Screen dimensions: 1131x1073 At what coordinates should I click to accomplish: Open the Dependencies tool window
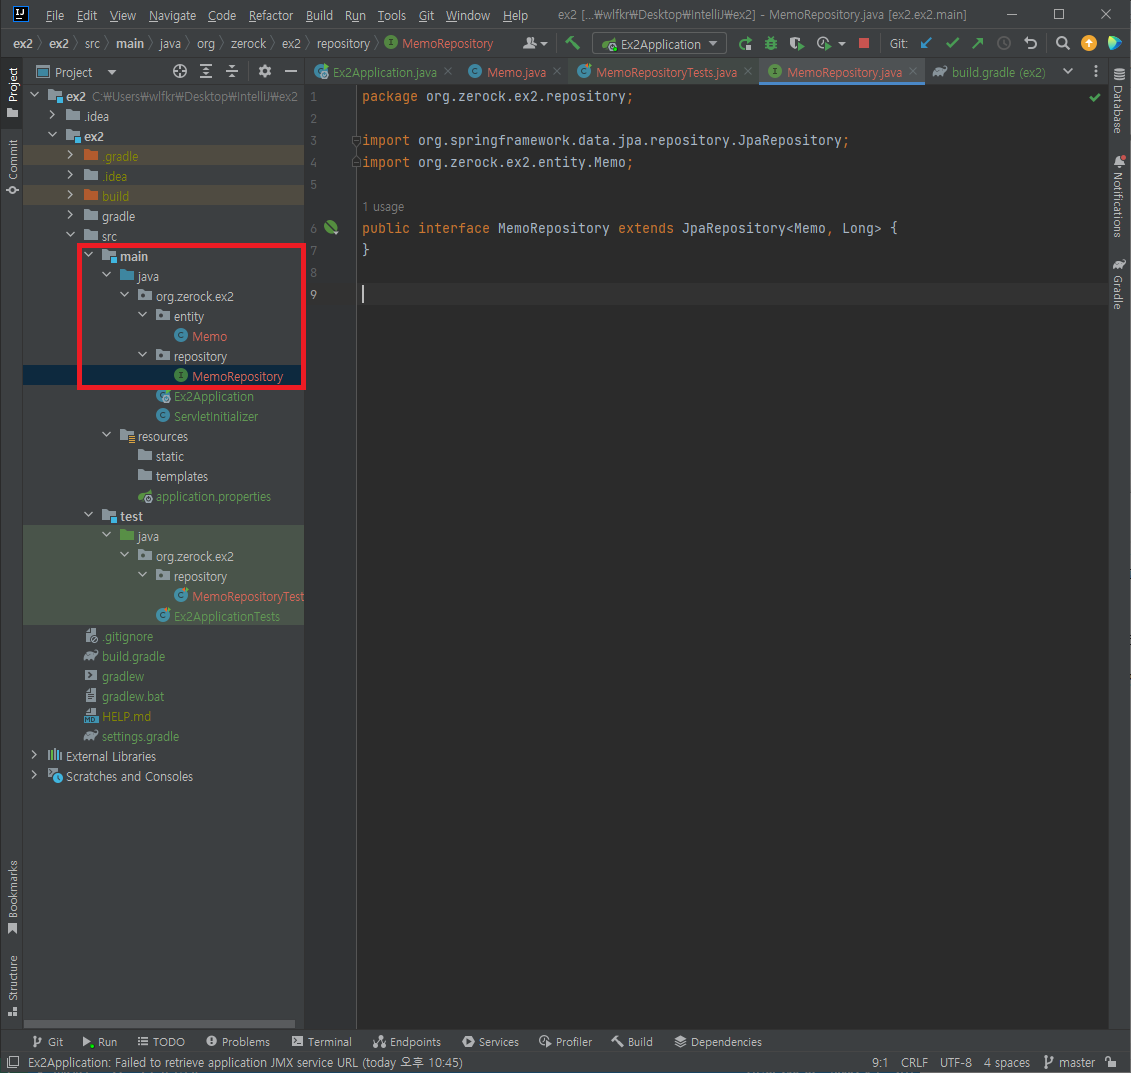(x=718, y=1041)
